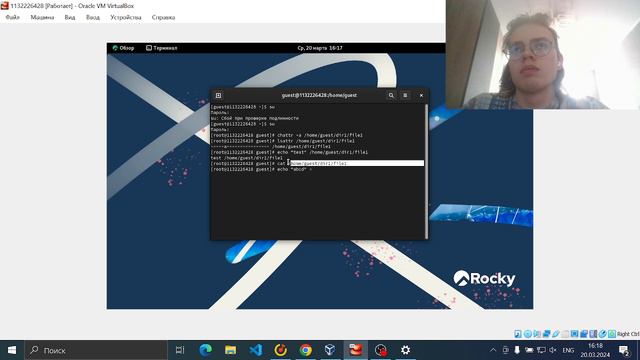Screen dimensions: 640x360
Task: Click the VirtualBox display indicator icon
Action: [574, 334]
